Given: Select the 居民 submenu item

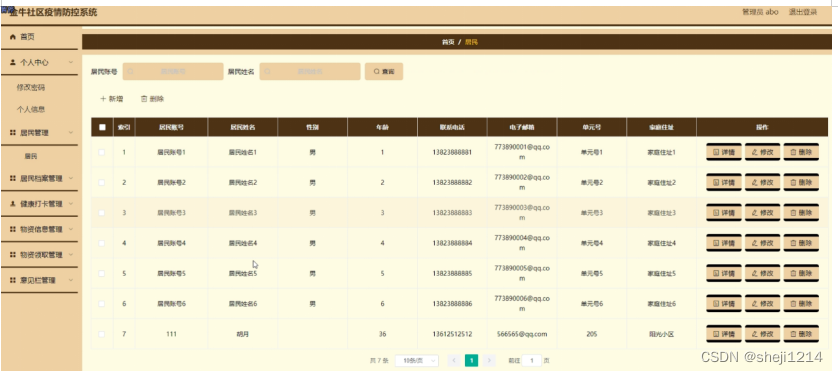Looking at the screenshot, I should click(x=30, y=157).
